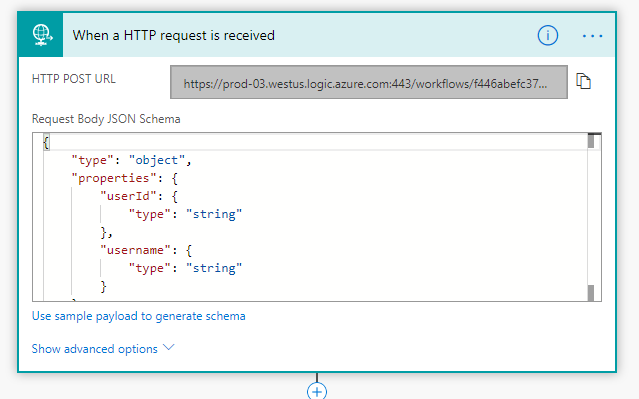Screen dimensions: 639x399
Task: Click the opening brace on first schema line
Action: (46, 142)
